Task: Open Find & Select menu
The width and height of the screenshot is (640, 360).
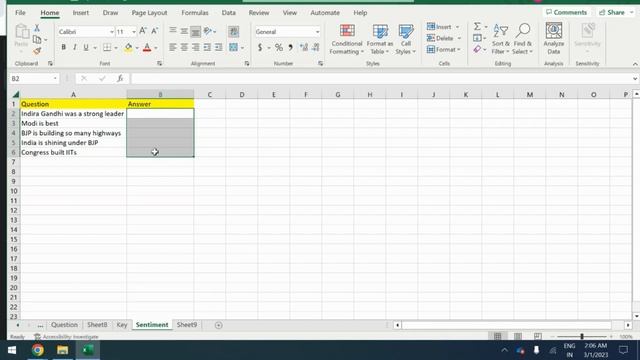Action: 523,39
